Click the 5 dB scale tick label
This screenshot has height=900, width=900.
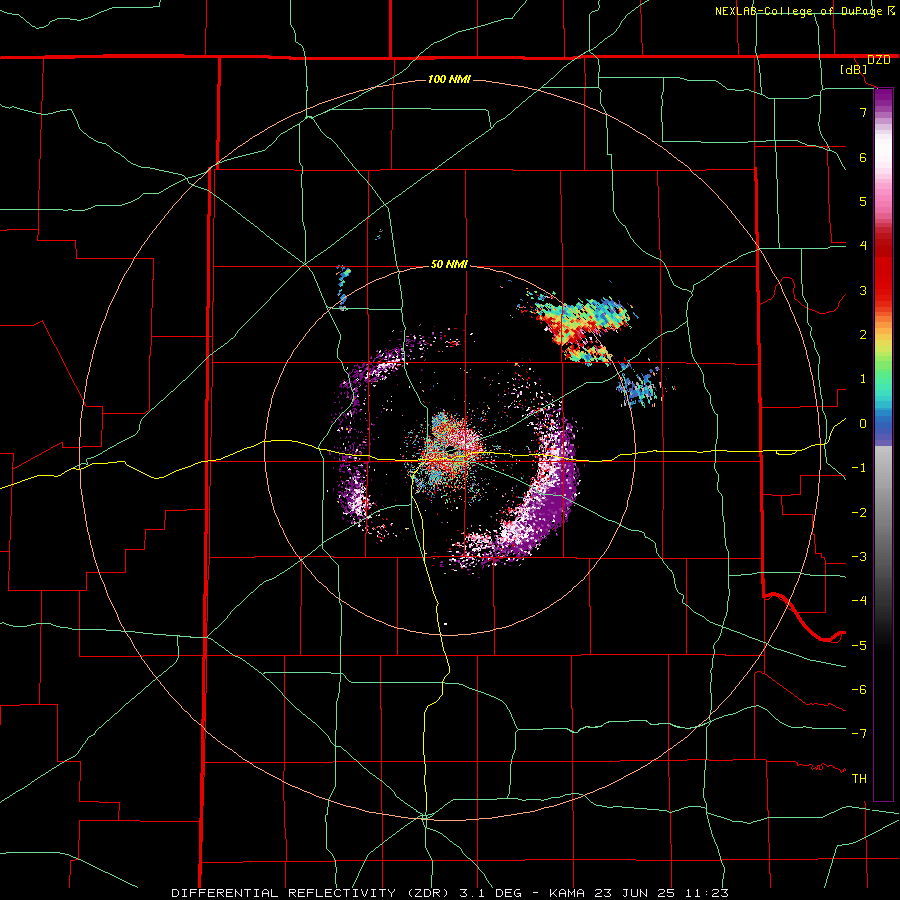coord(863,201)
